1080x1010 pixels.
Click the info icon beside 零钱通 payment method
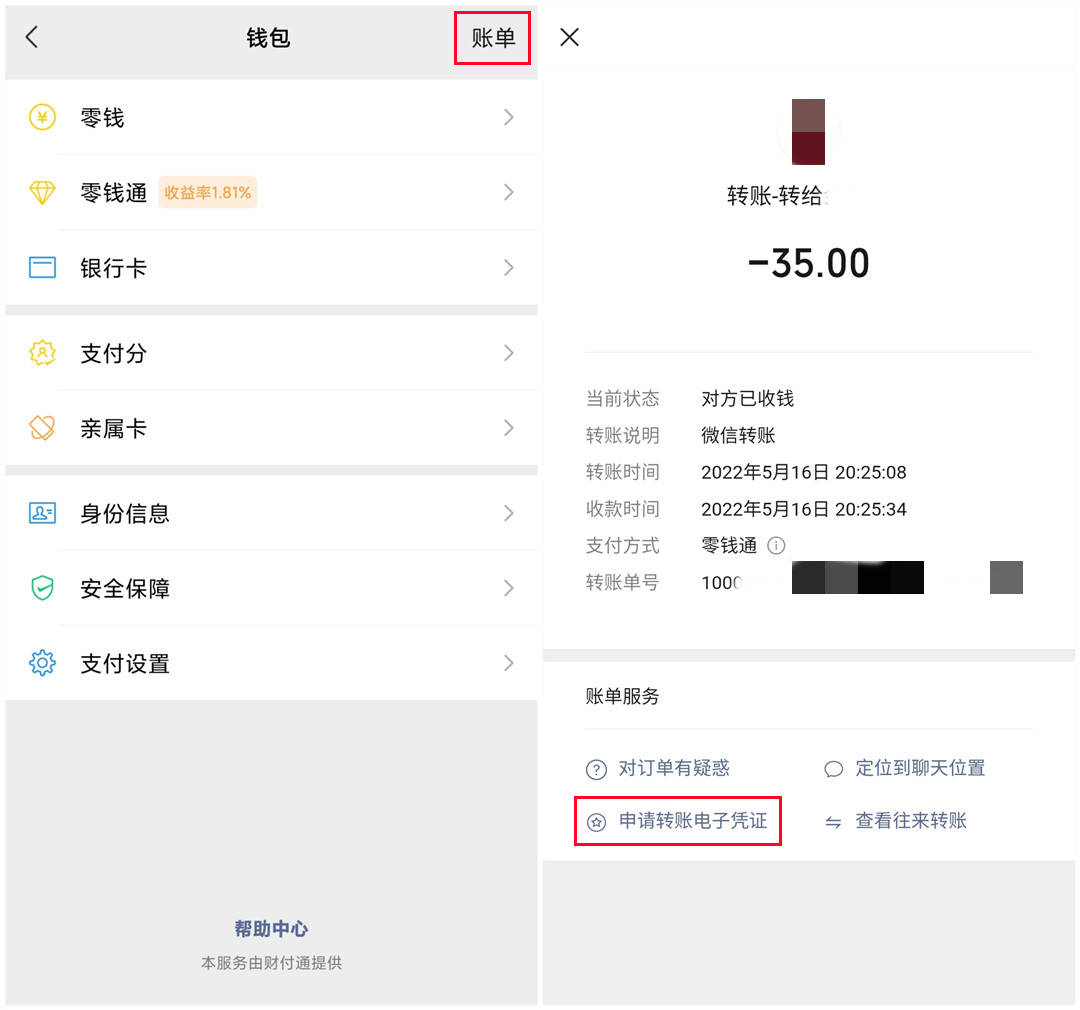(776, 546)
